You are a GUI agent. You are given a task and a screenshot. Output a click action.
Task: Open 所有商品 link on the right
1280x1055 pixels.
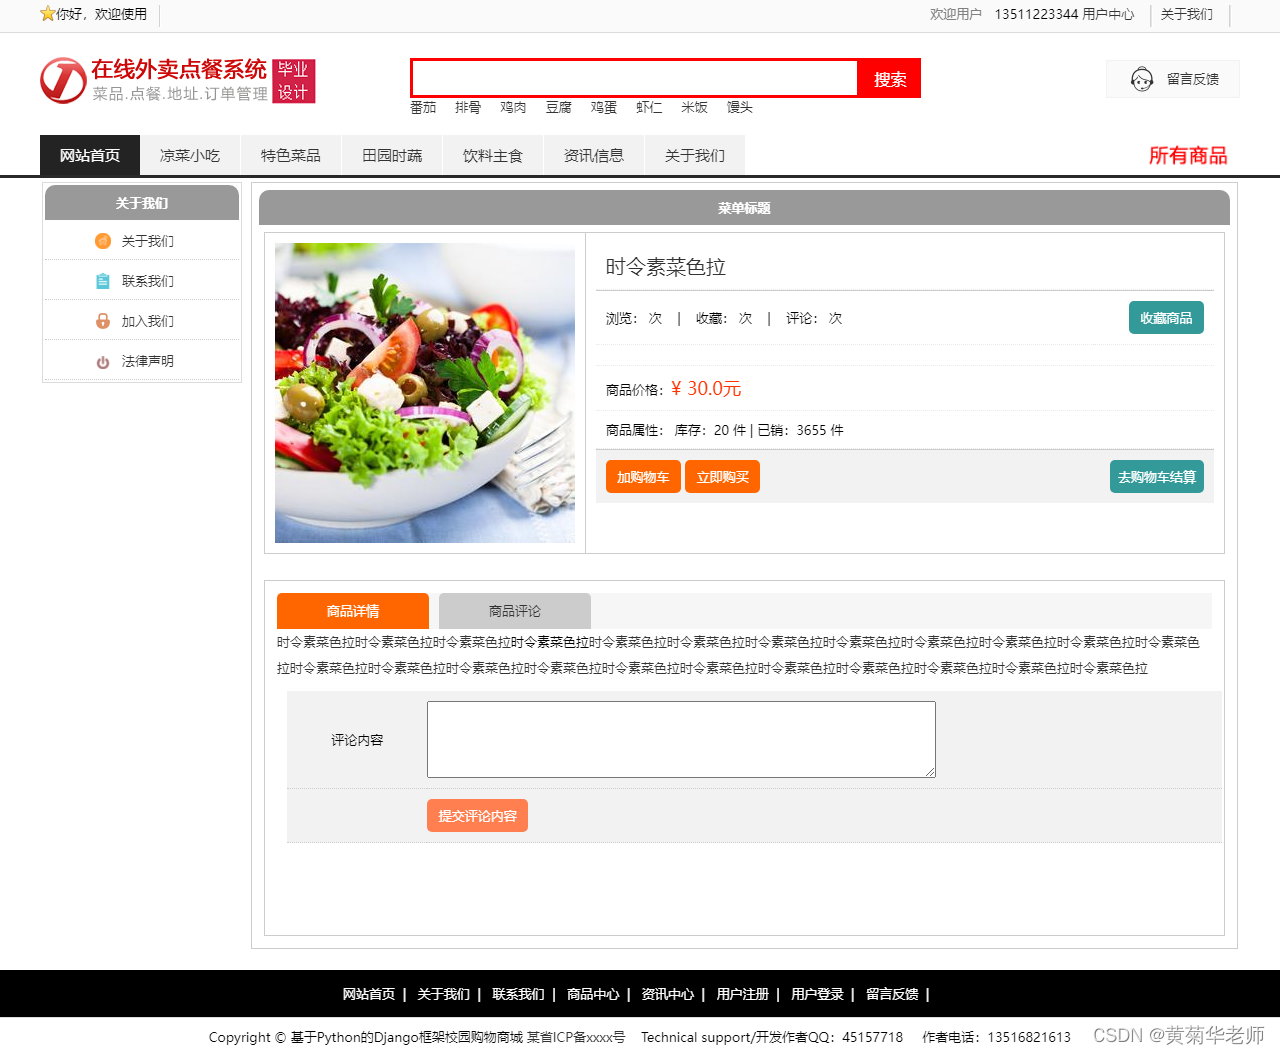pyautogui.click(x=1189, y=156)
